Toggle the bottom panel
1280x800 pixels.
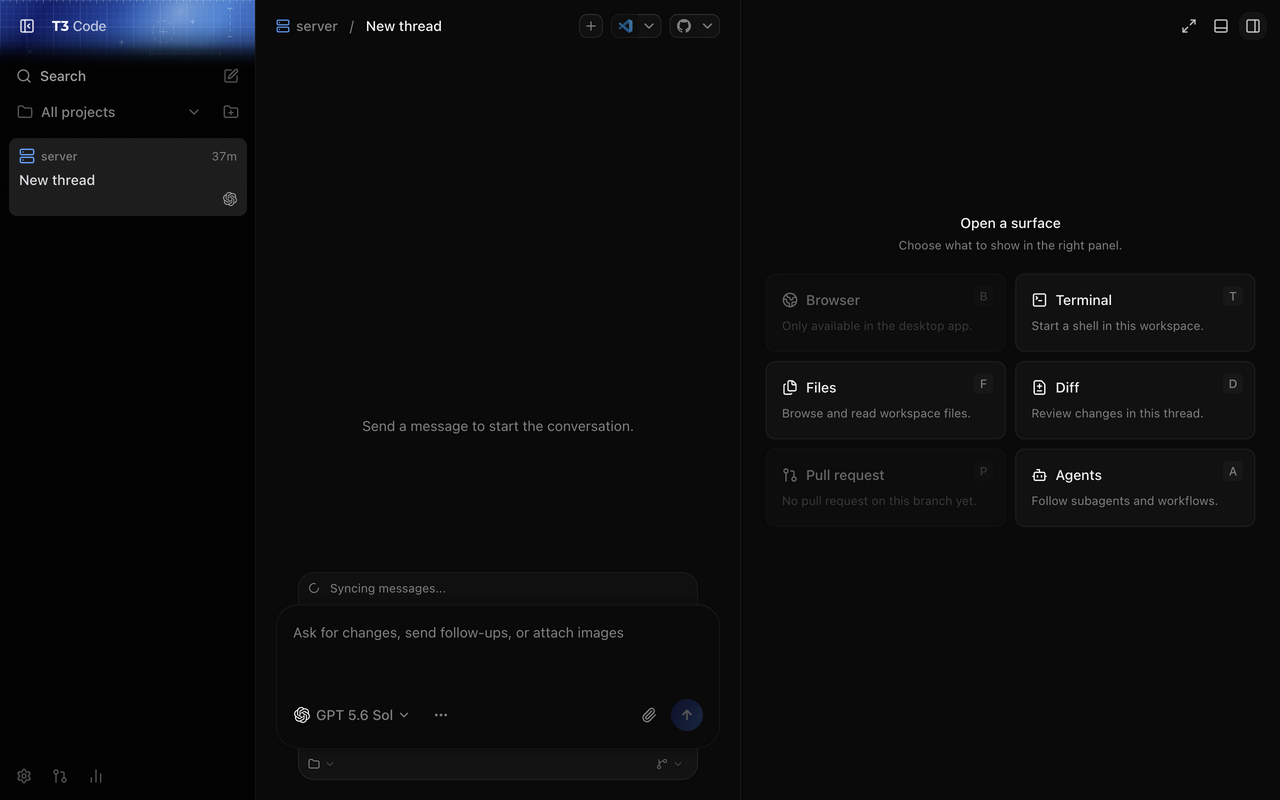(1221, 26)
